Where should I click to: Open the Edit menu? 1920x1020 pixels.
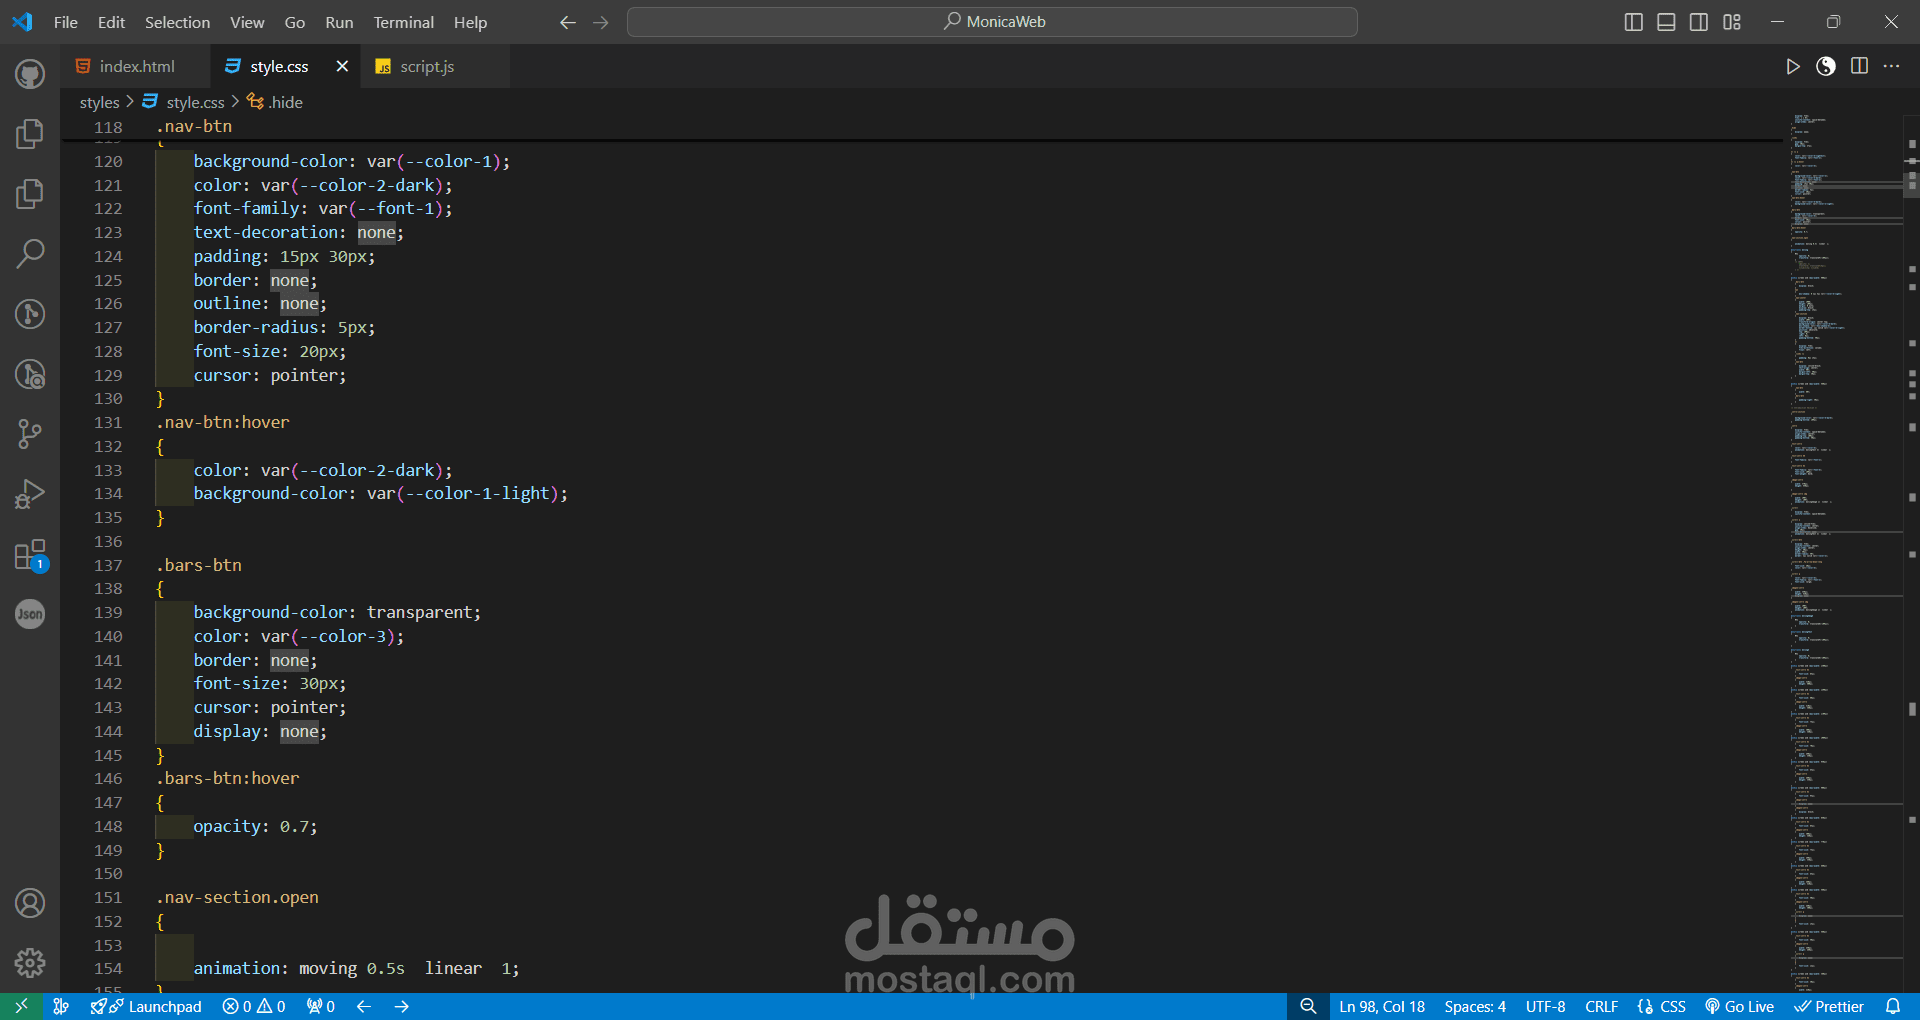tap(111, 22)
